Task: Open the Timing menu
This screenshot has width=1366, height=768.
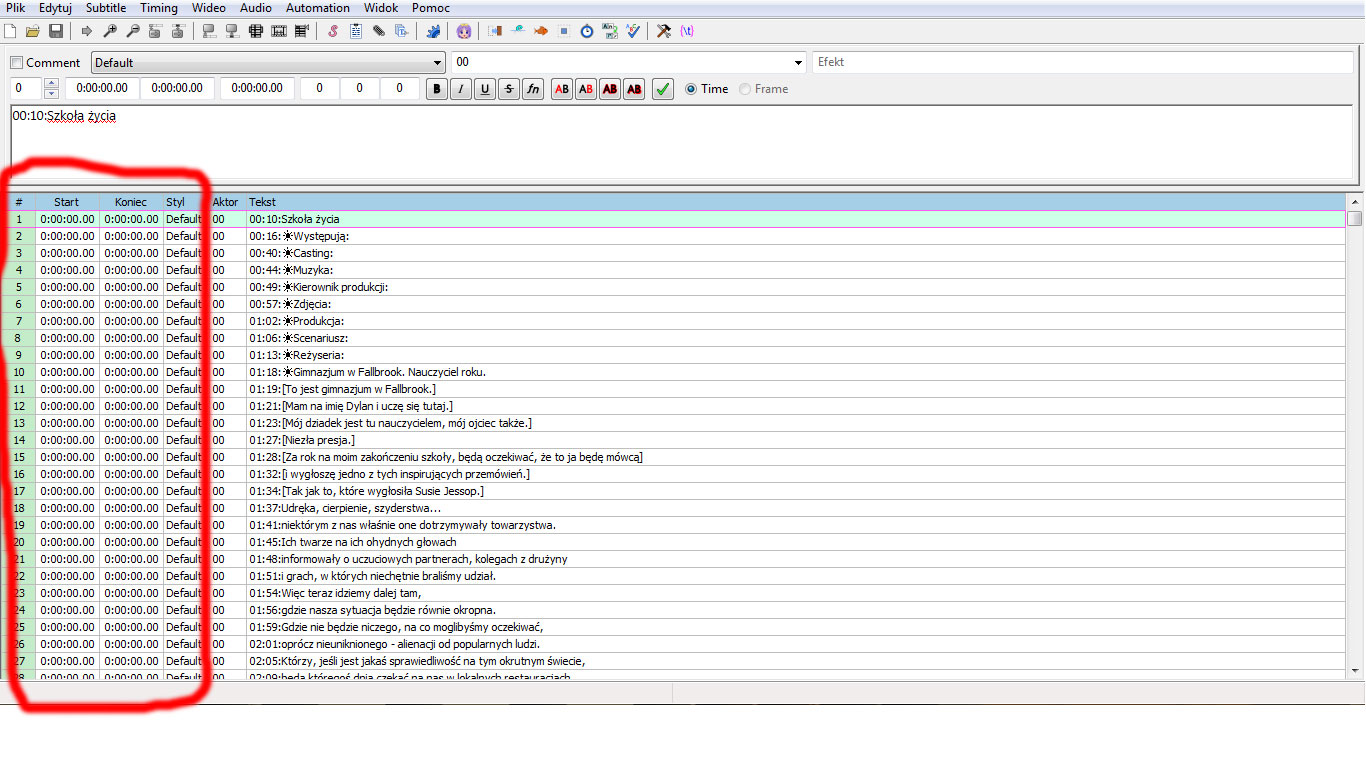Action: click(159, 8)
